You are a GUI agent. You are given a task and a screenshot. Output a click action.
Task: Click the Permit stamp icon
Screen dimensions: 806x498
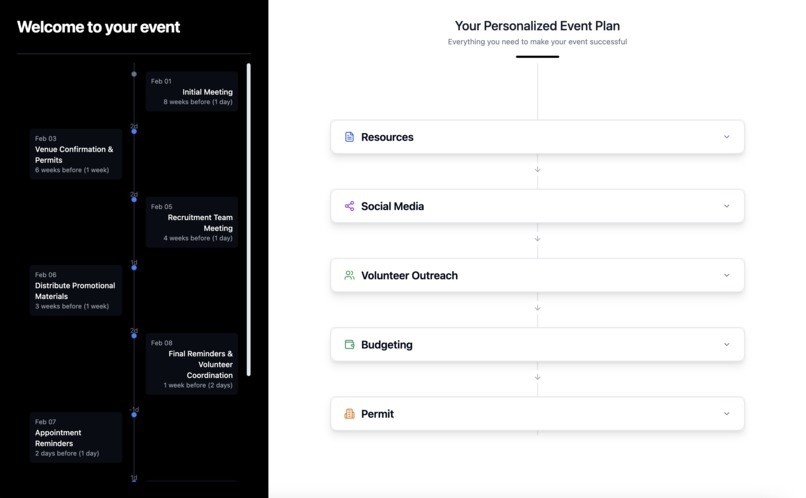349,413
